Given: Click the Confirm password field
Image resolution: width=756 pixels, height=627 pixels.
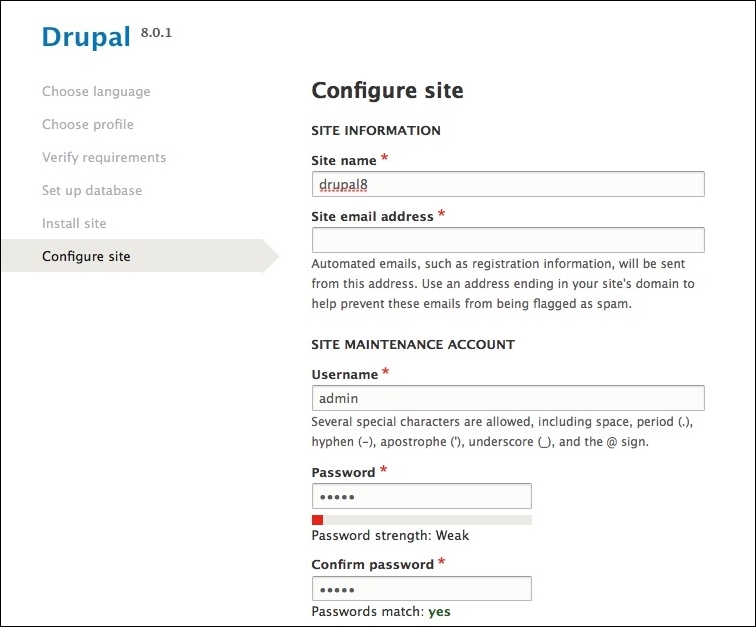Looking at the screenshot, I should tap(422, 588).
